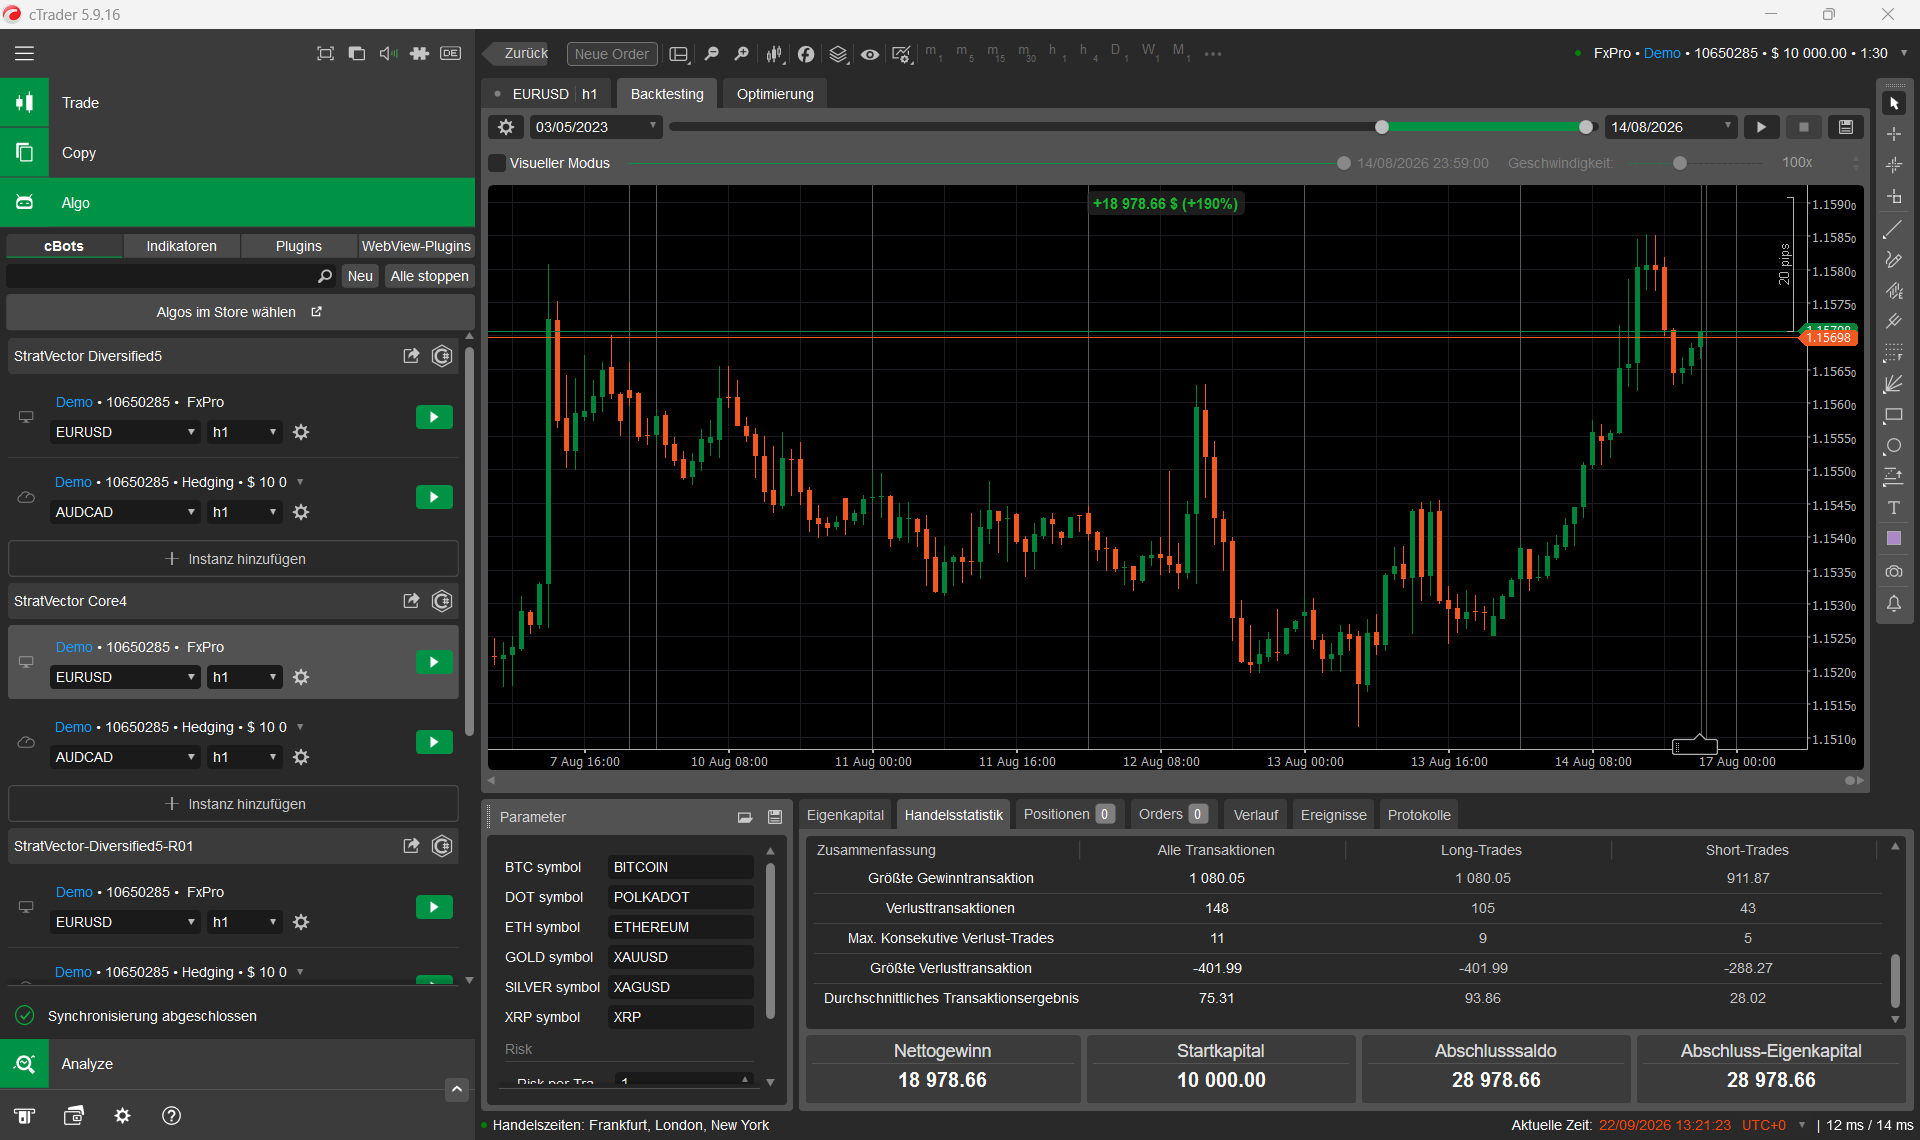Viewport: 1920px width, 1140px height.
Task: Zoom in the chart with magnifier plus
Action: click(x=741, y=54)
